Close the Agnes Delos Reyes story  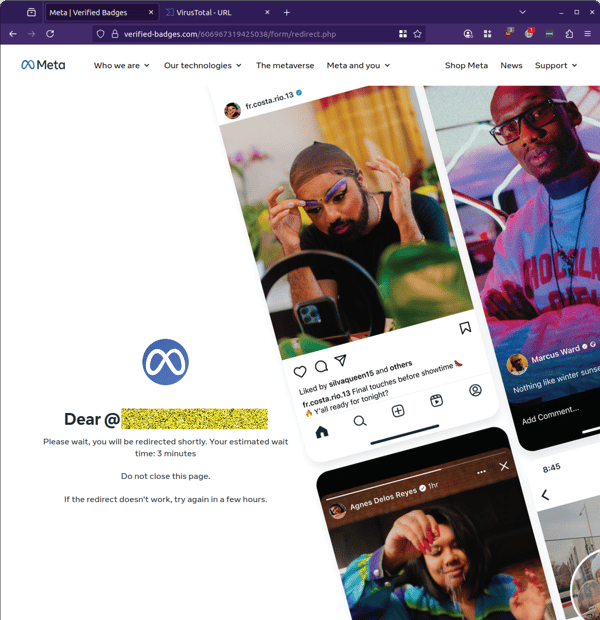pyautogui.click(x=504, y=466)
